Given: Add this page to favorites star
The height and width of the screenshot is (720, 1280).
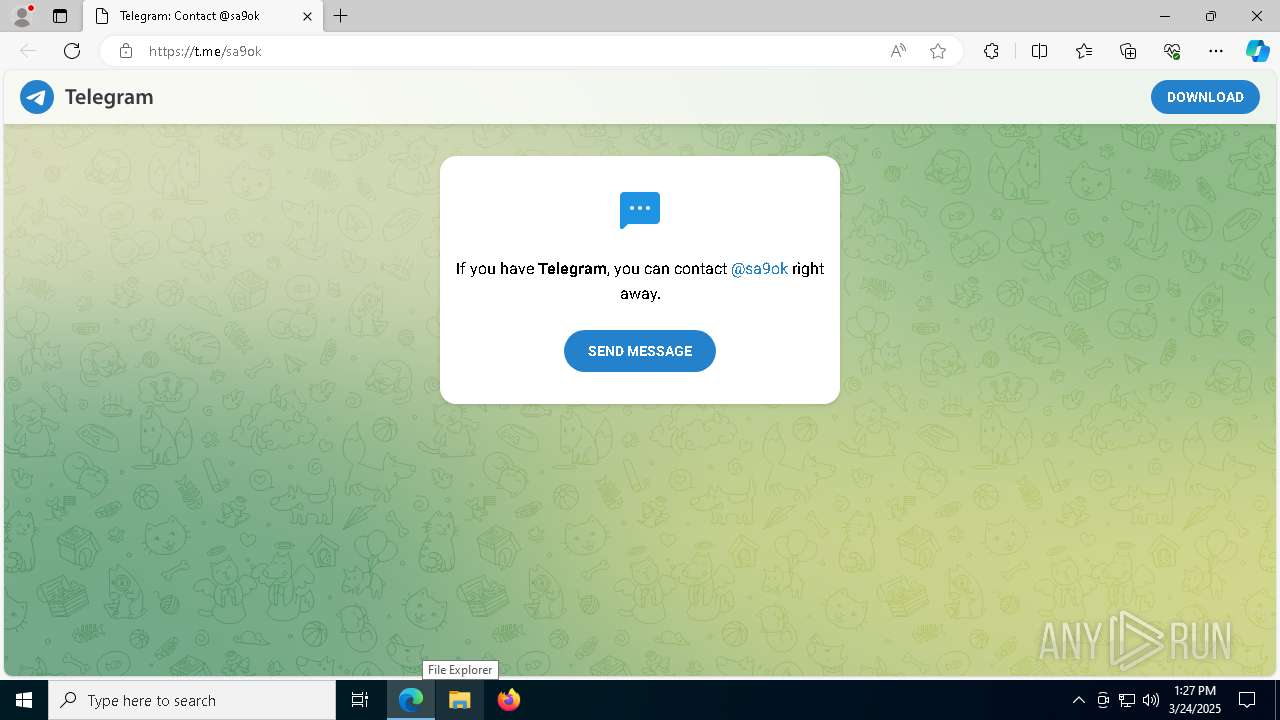Looking at the screenshot, I should tap(938, 51).
